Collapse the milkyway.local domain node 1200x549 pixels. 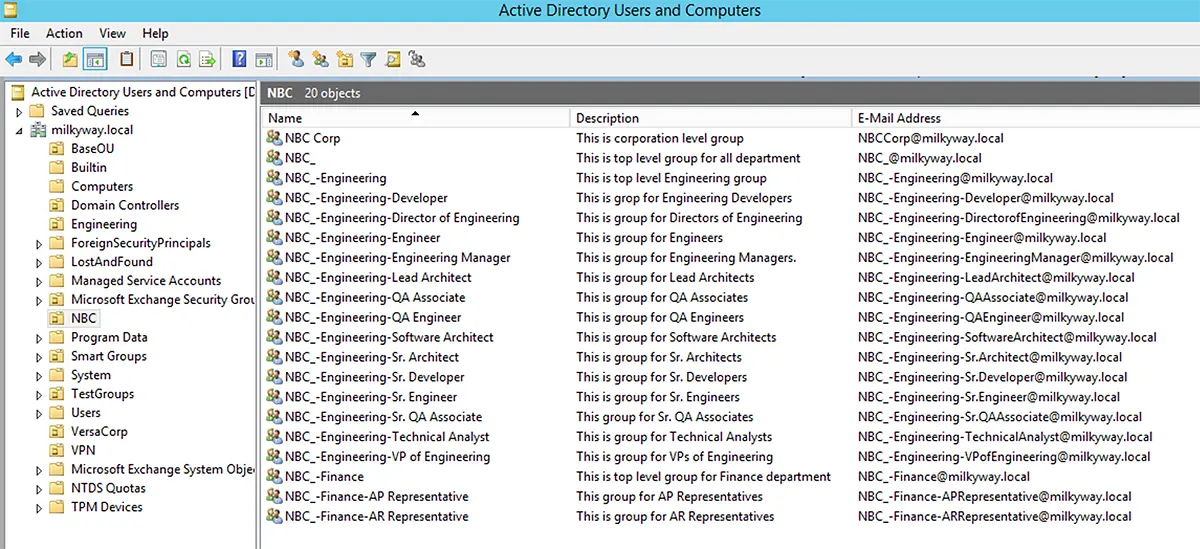tap(18, 130)
